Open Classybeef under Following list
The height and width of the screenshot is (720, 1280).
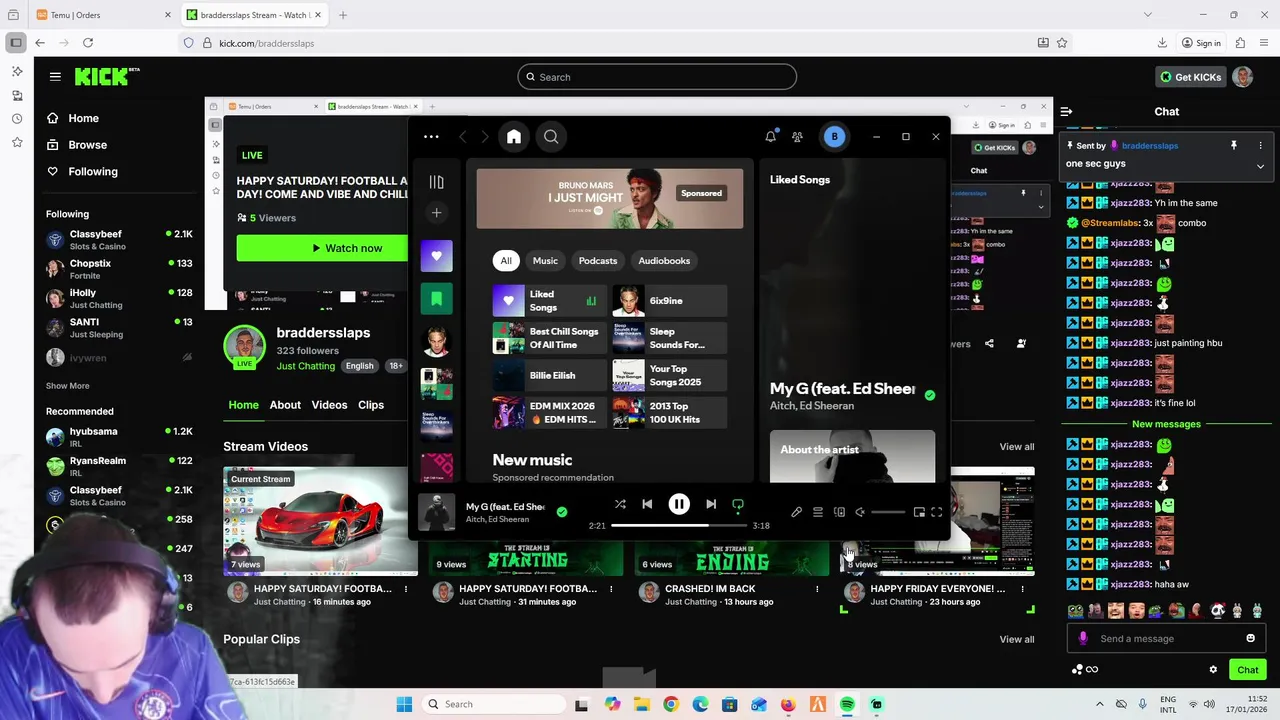pos(119,239)
